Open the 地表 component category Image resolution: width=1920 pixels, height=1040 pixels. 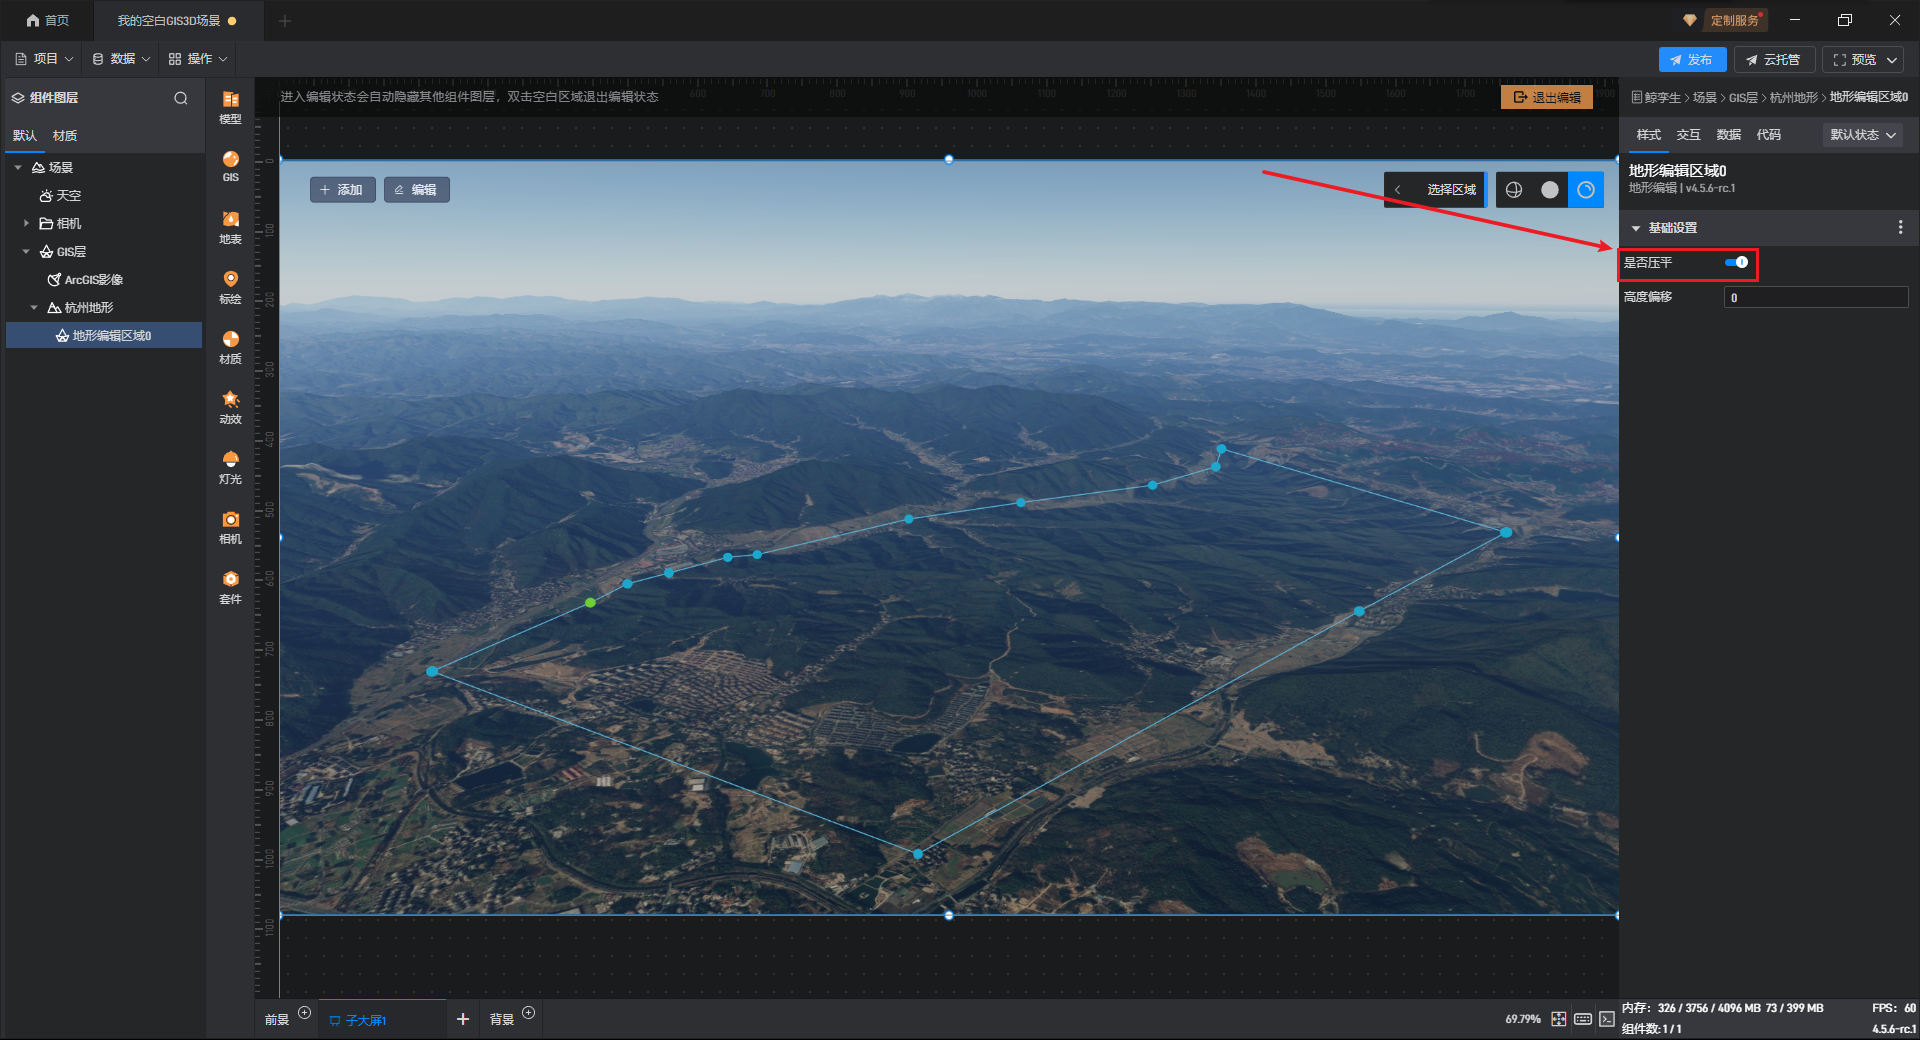pyautogui.click(x=230, y=227)
